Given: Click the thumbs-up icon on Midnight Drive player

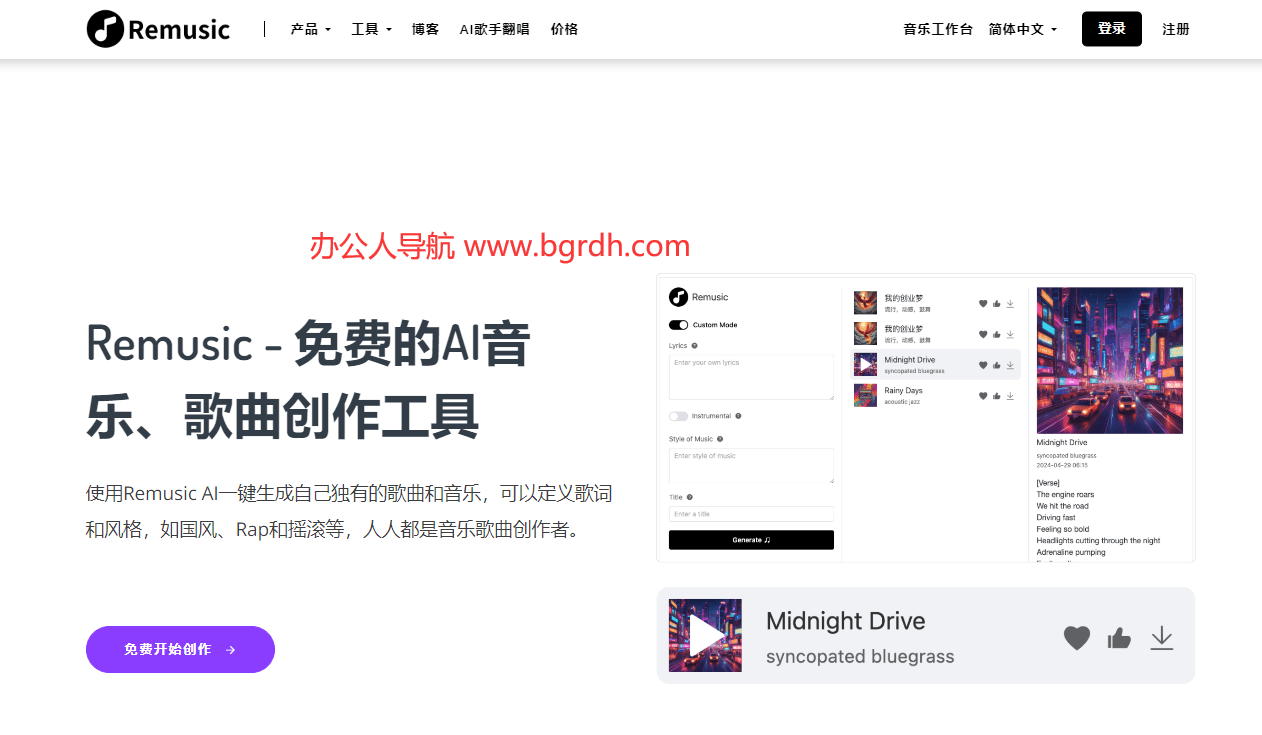Looking at the screenshot, I should click(x=1119, y=637).
